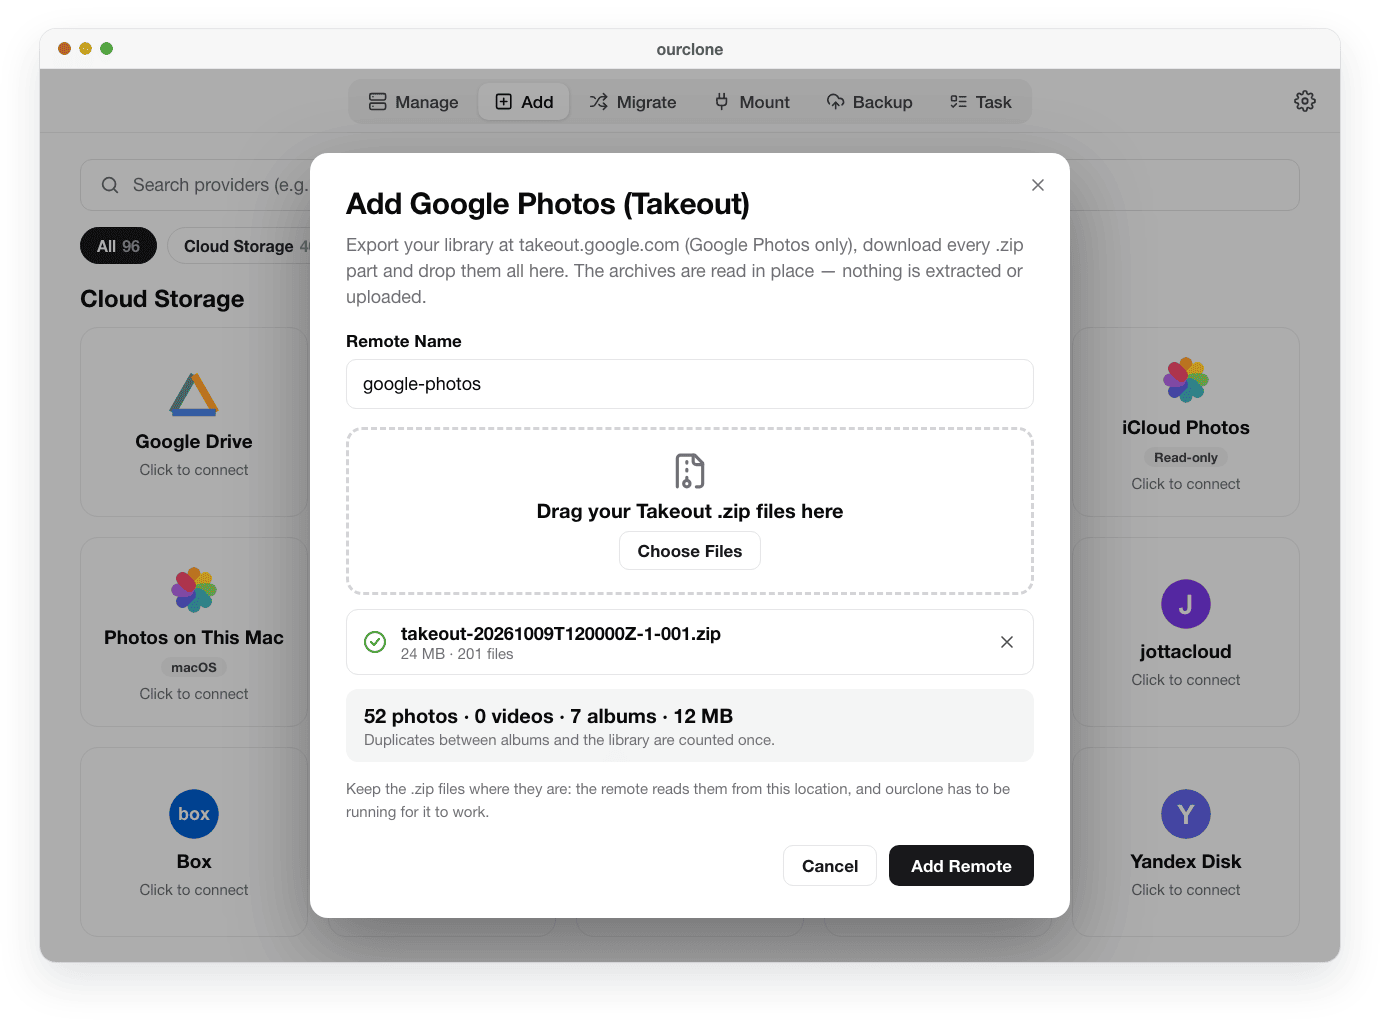Click the Photos on This Mac icon

point(194,590)
